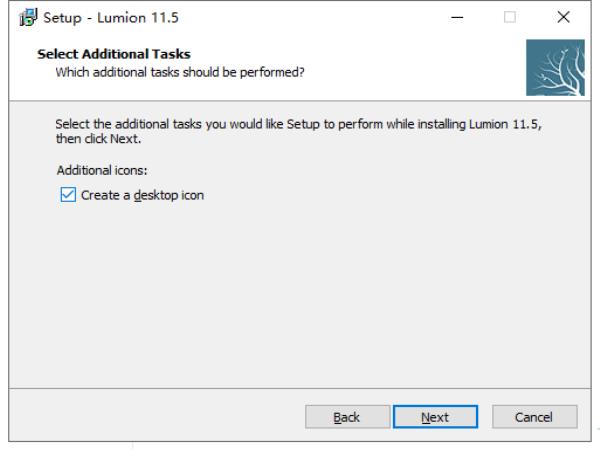Viewport: 600px width, 450px height.
Task: Click empty footer area left of Back
Action: click(x=153, y=416)
